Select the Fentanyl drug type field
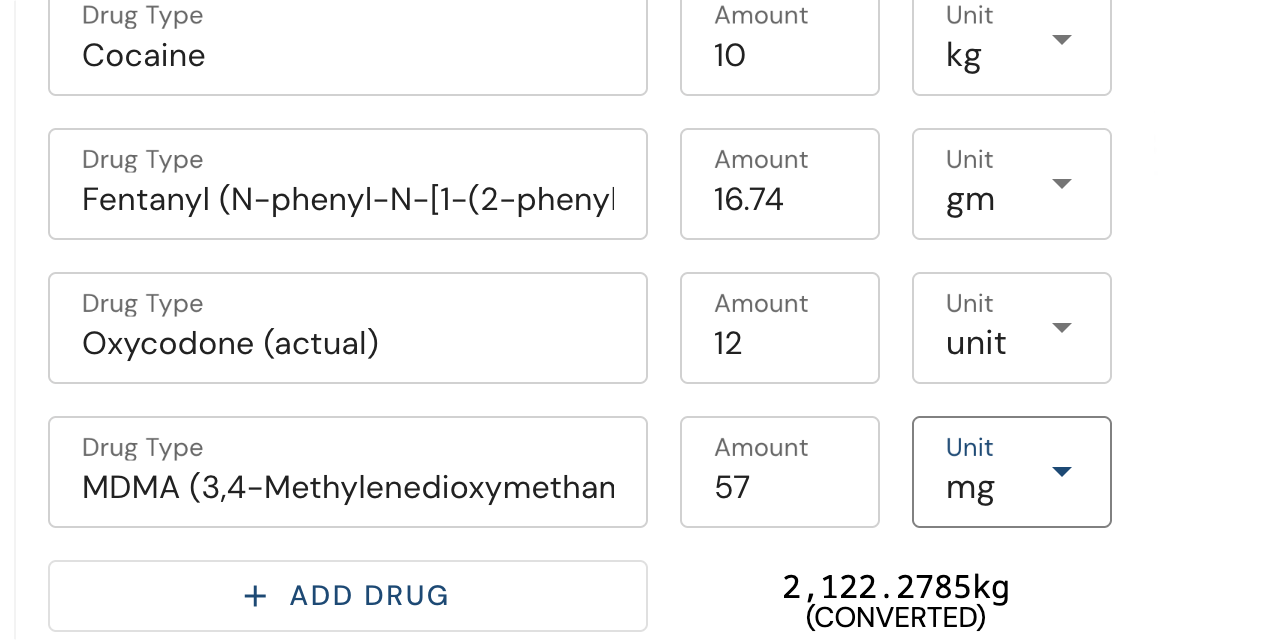This screenshot has width=1280, height=640. pos(348,184)
